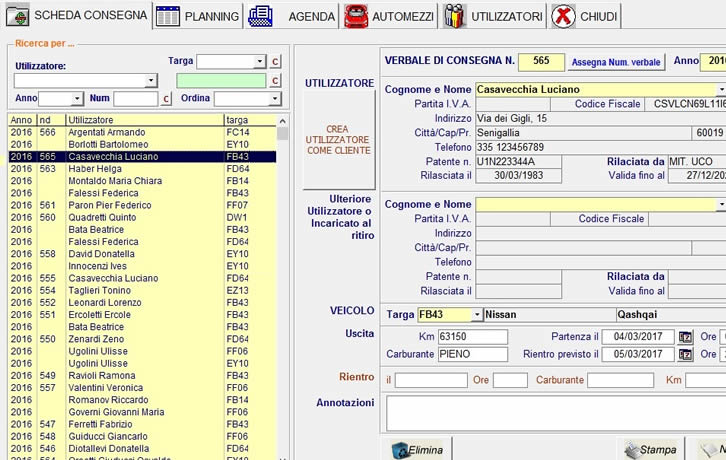Click the red X Chiudi icon
The height and width of the screenshot is (460, 726).
pyautogui.click(x=563, y=16)
